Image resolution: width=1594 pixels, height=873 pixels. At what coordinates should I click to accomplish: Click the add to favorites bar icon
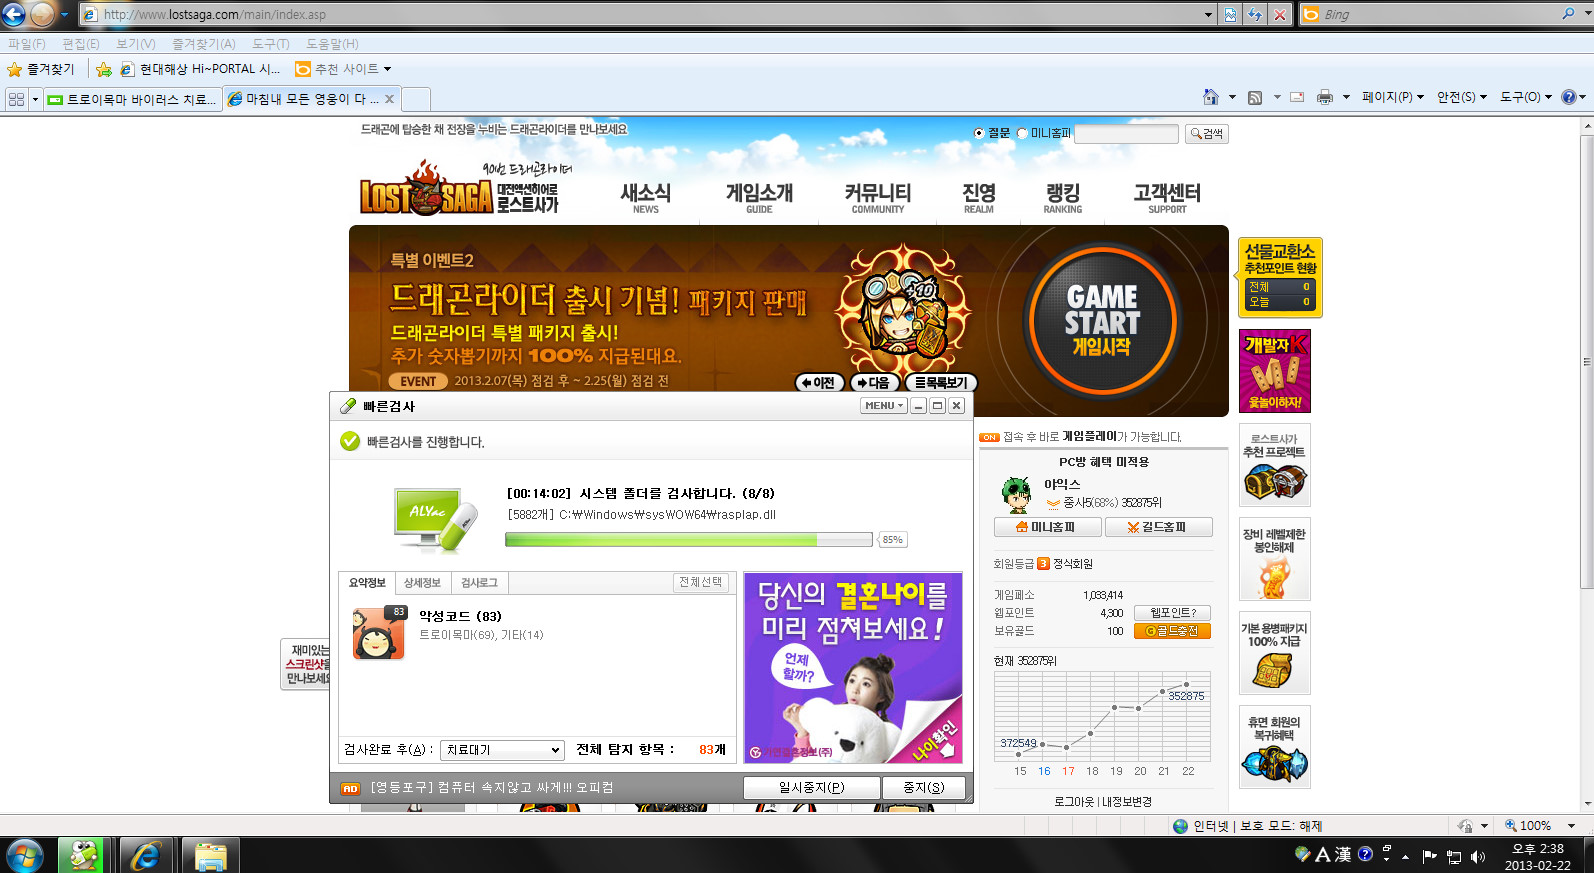tap(103, 69)
